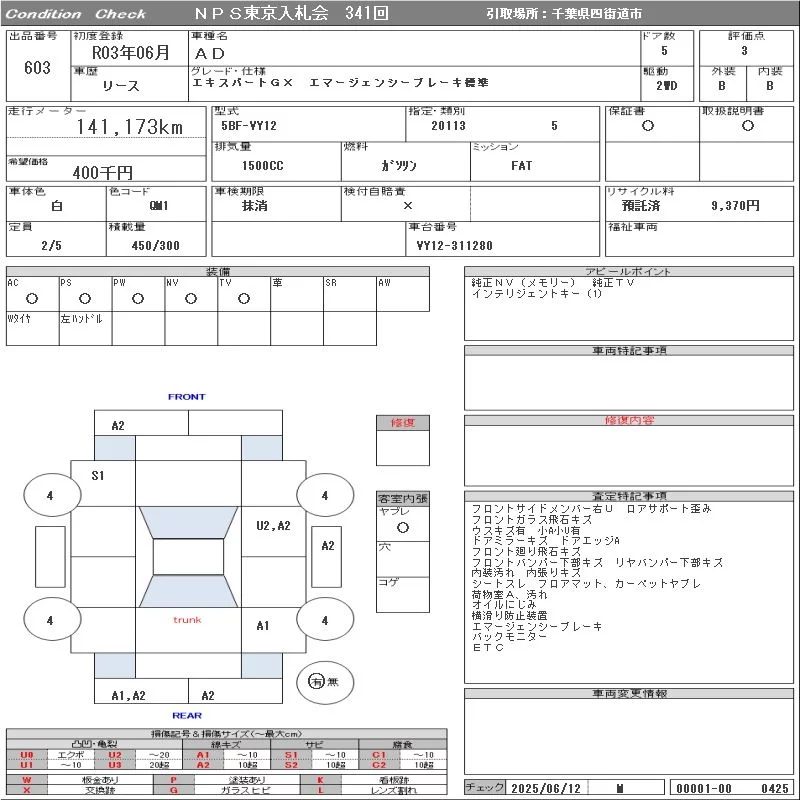Click the circle mark under AC
The height and width of the screenshot is (800, 800).
coord(32,298)
